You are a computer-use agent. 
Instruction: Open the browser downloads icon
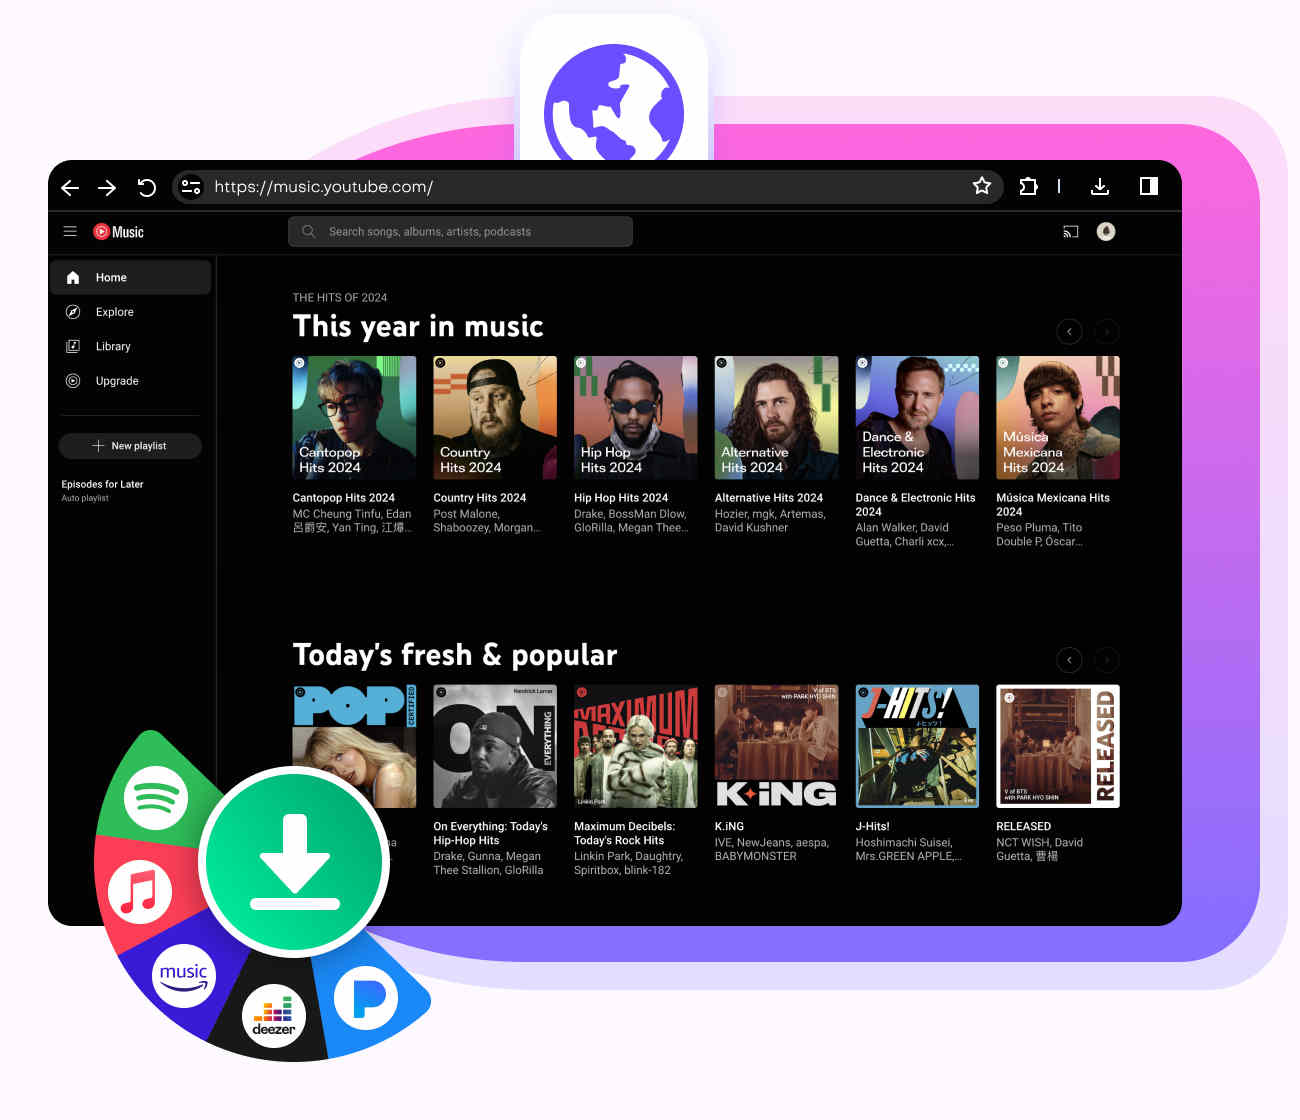pyautogui.click(x=1100, y=187)
